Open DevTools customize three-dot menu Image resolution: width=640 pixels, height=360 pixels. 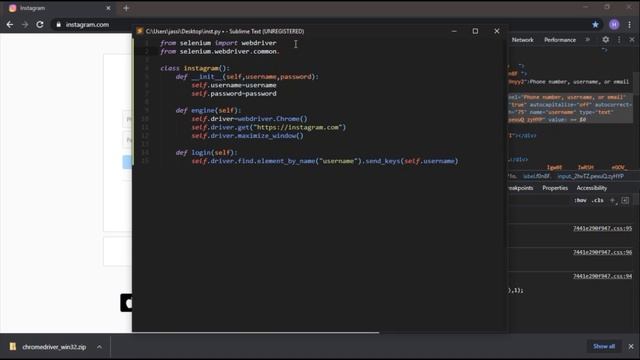pyautogui.click(x=619, y=40)
